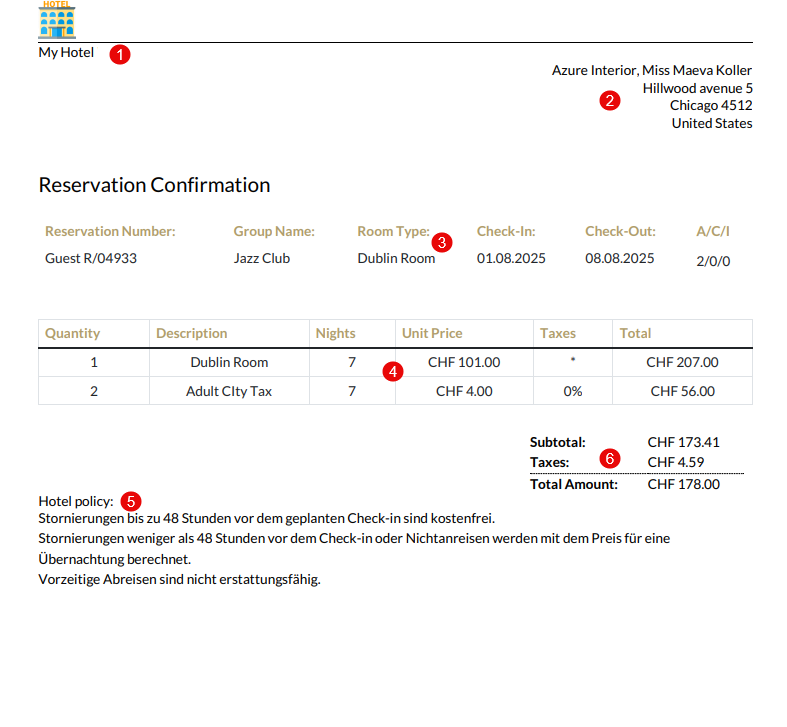Select red marker 6 beside Taxes
Screen dimensions: 787x727
click(610, 459)
